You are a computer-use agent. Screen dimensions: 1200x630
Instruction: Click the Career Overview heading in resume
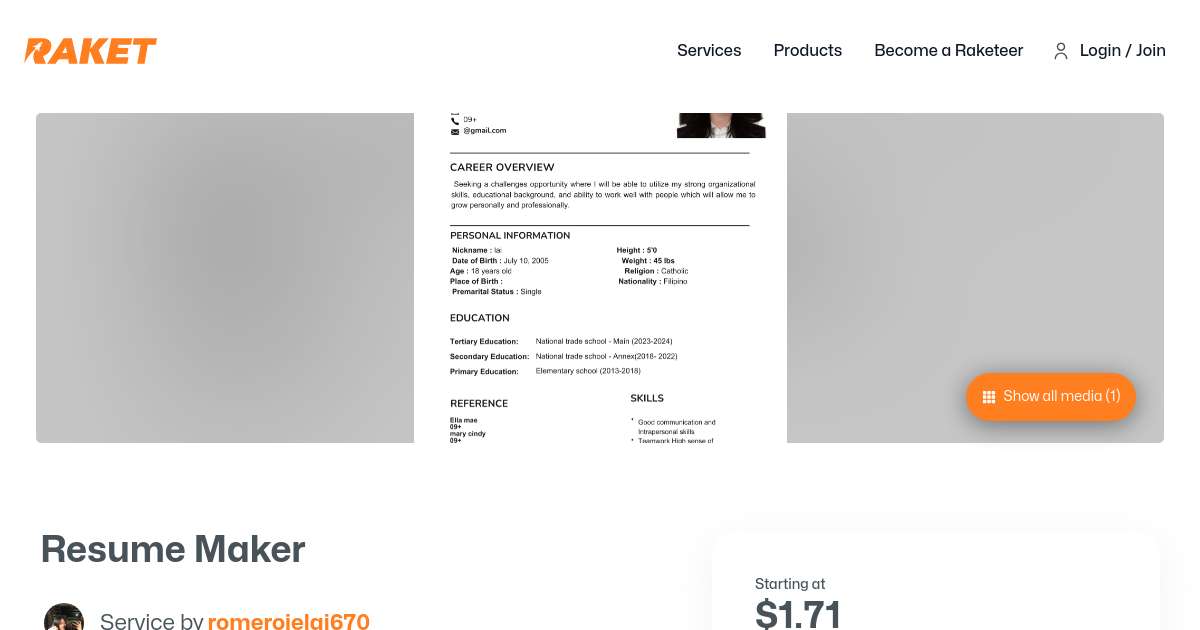click(502, 167)
